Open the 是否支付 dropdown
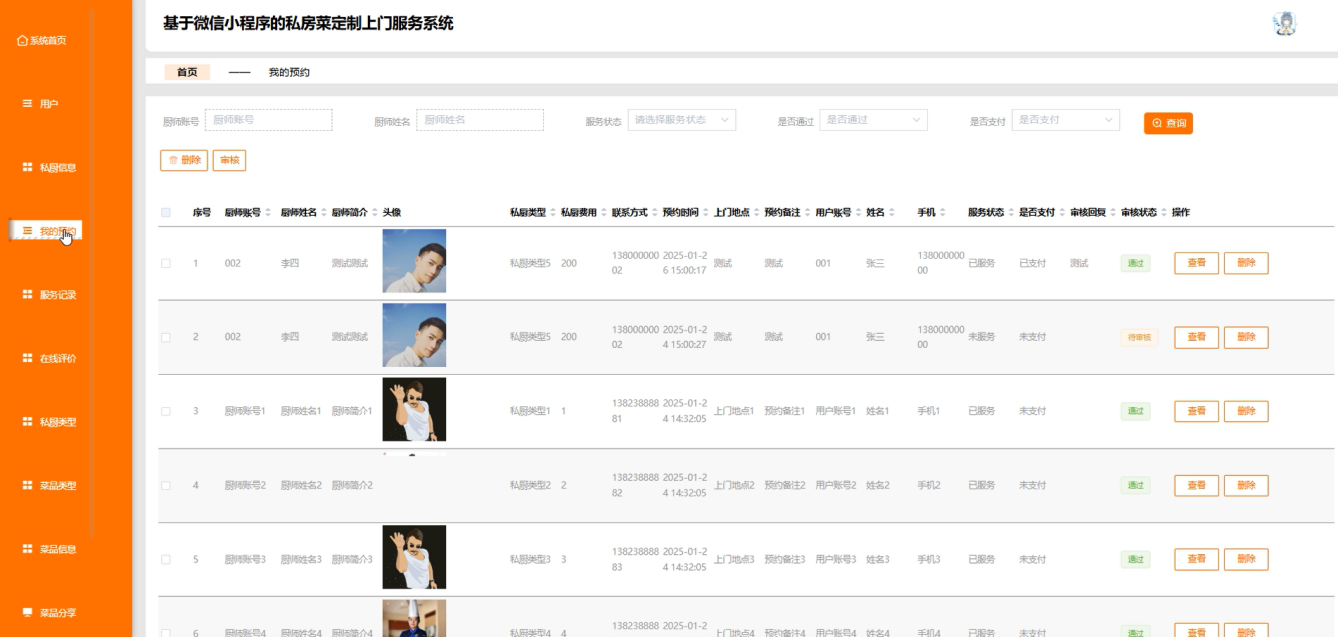The height and width of the screenshot is (637, 1338). click(1066, 120)
